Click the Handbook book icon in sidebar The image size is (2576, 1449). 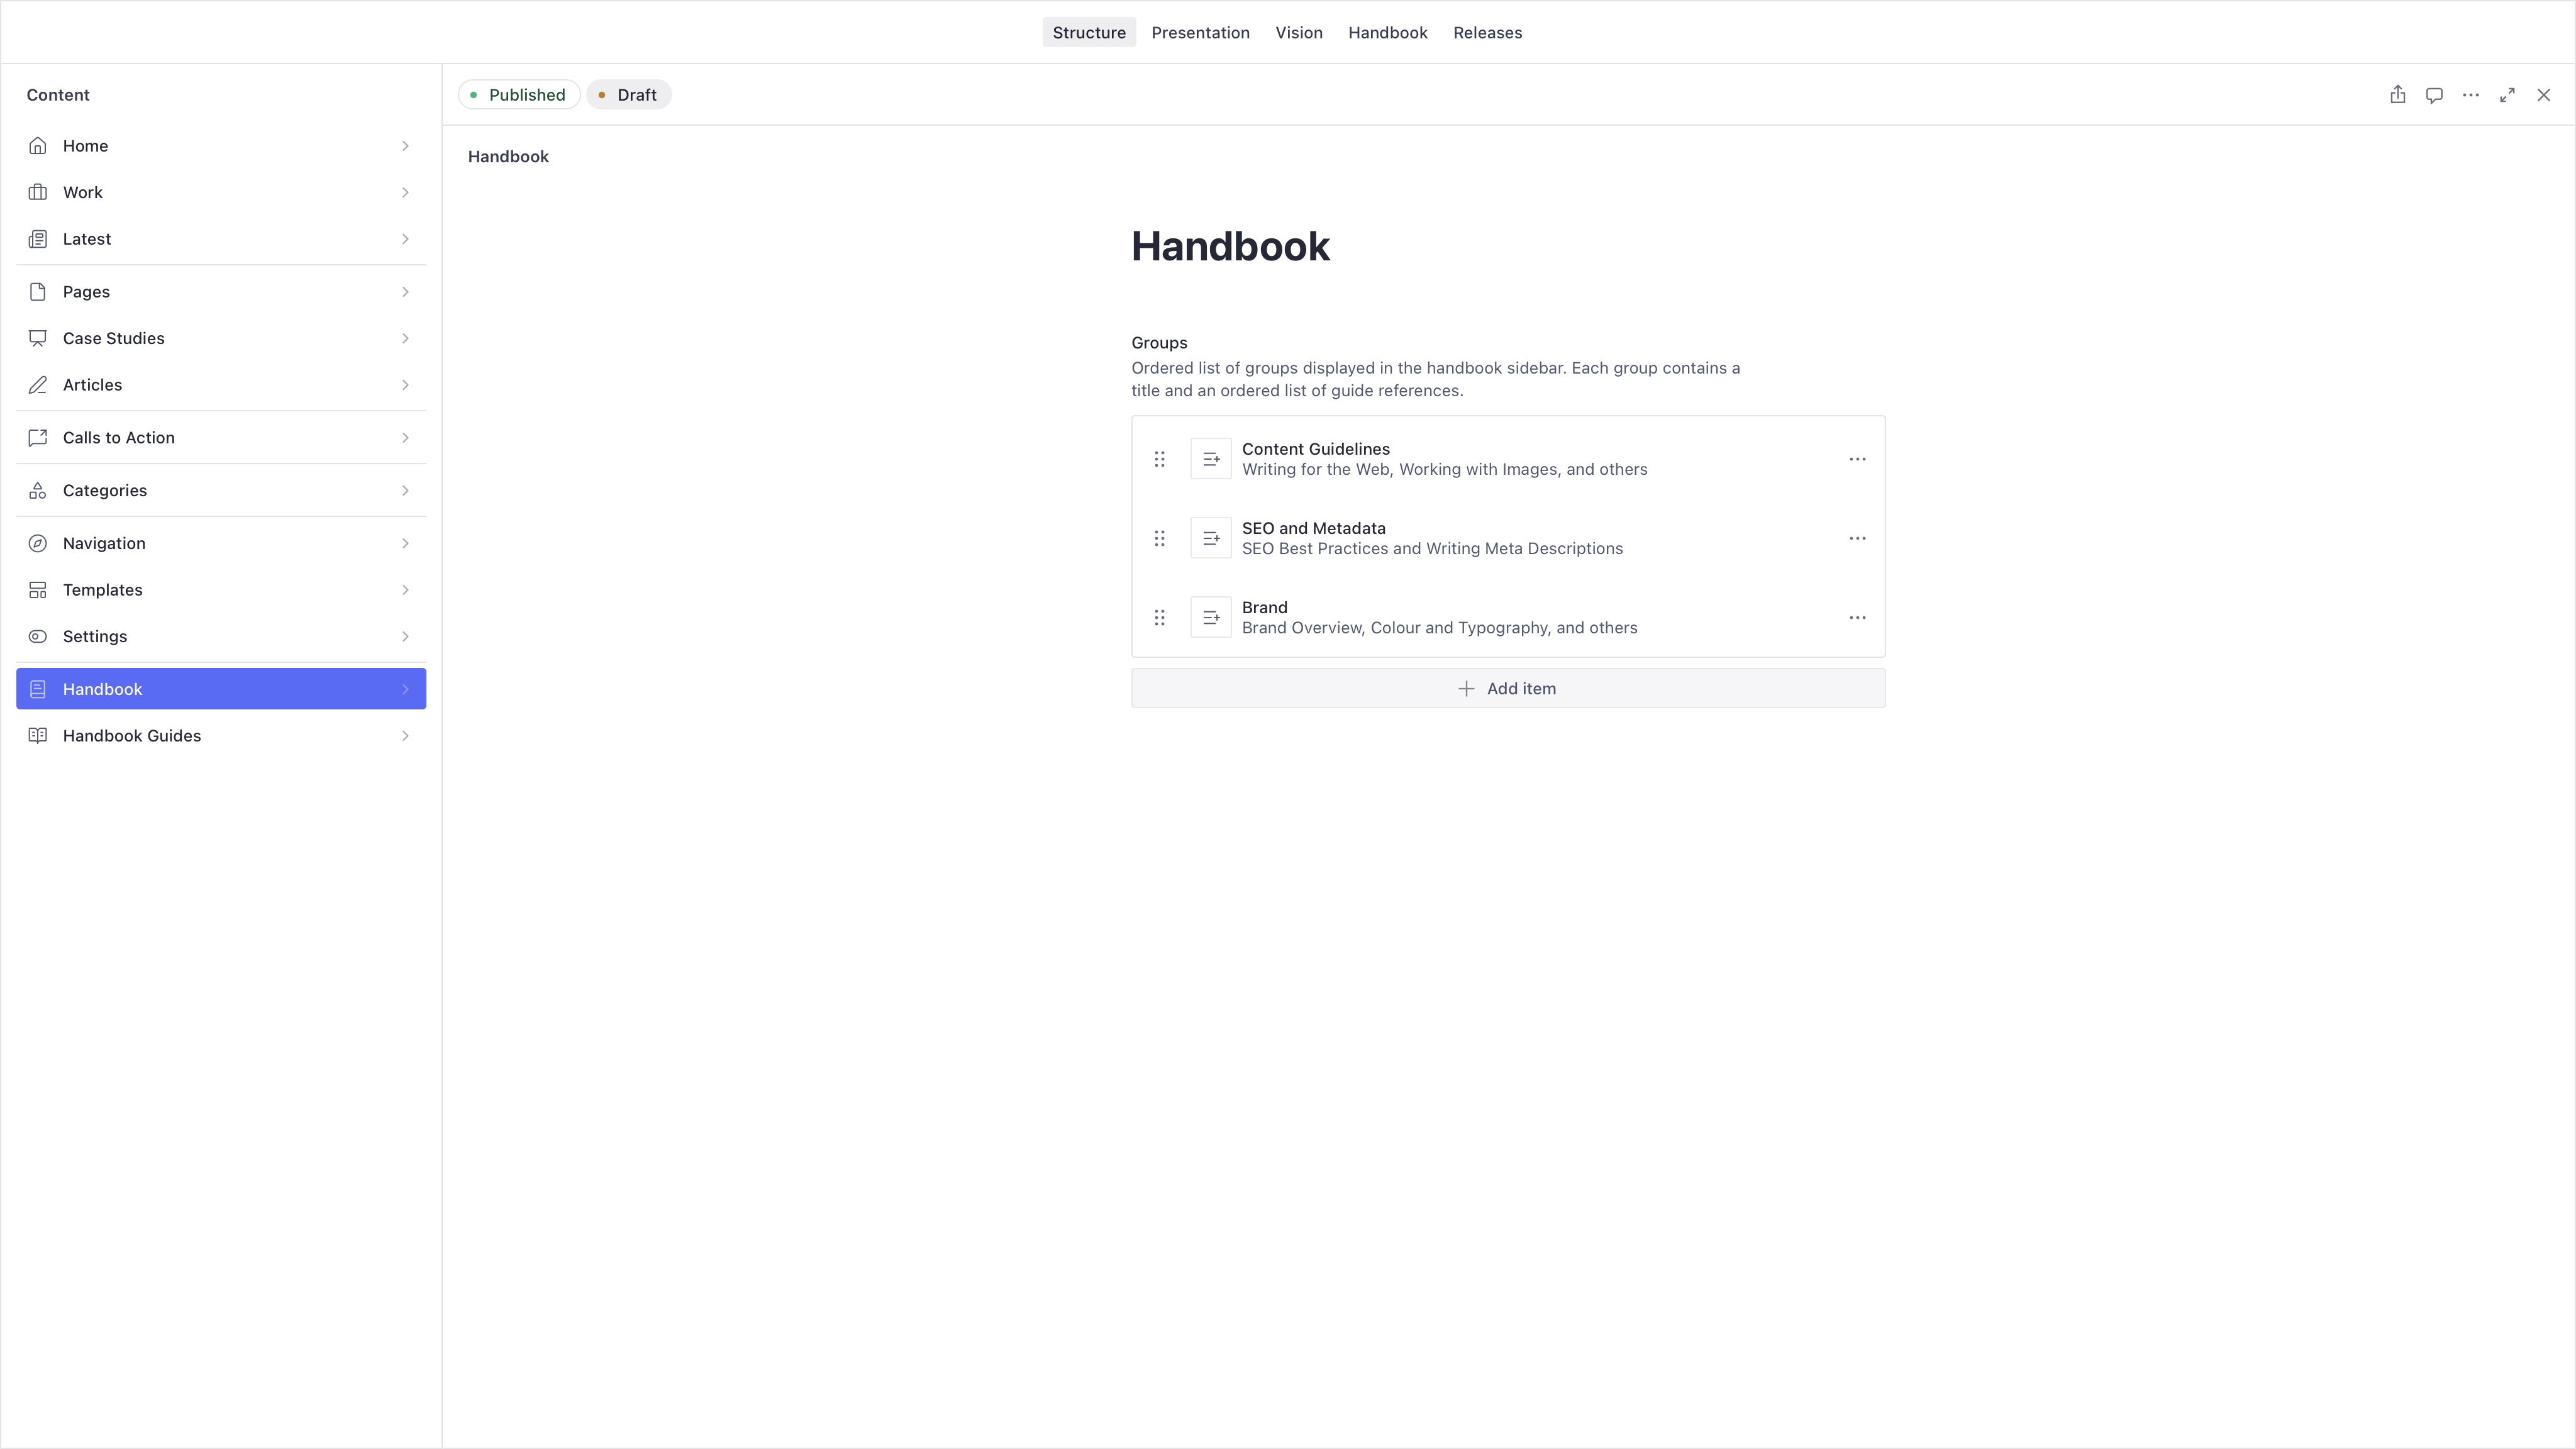38,689
